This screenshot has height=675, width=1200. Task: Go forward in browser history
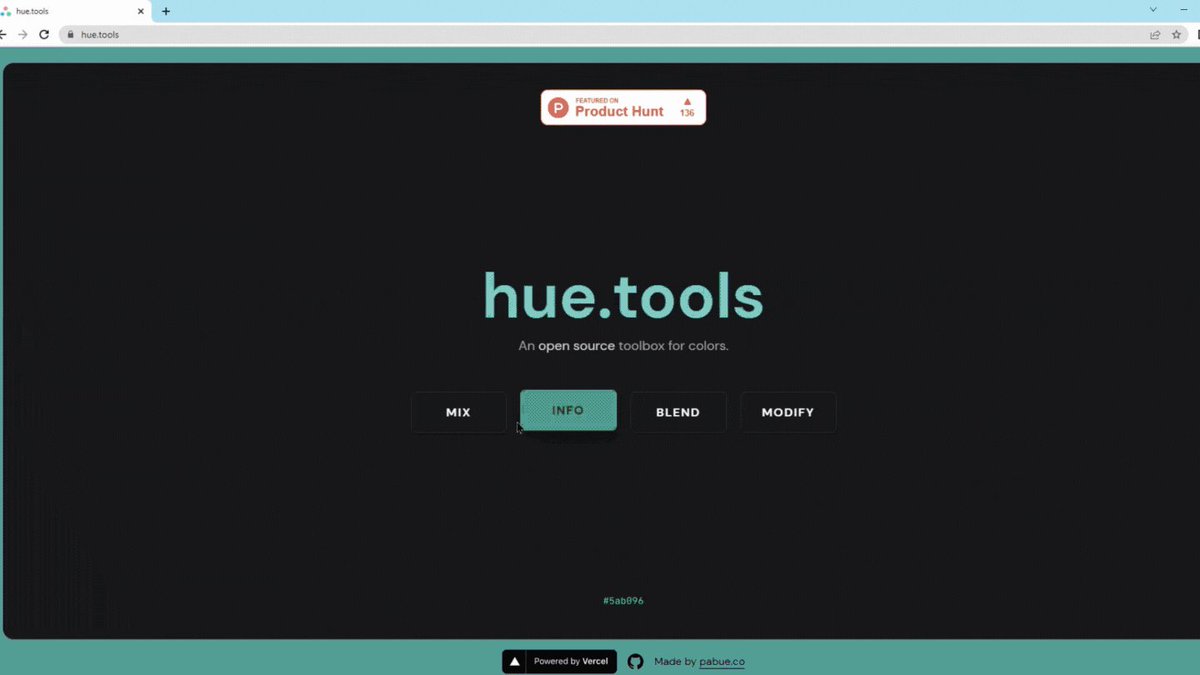point(22,34)
